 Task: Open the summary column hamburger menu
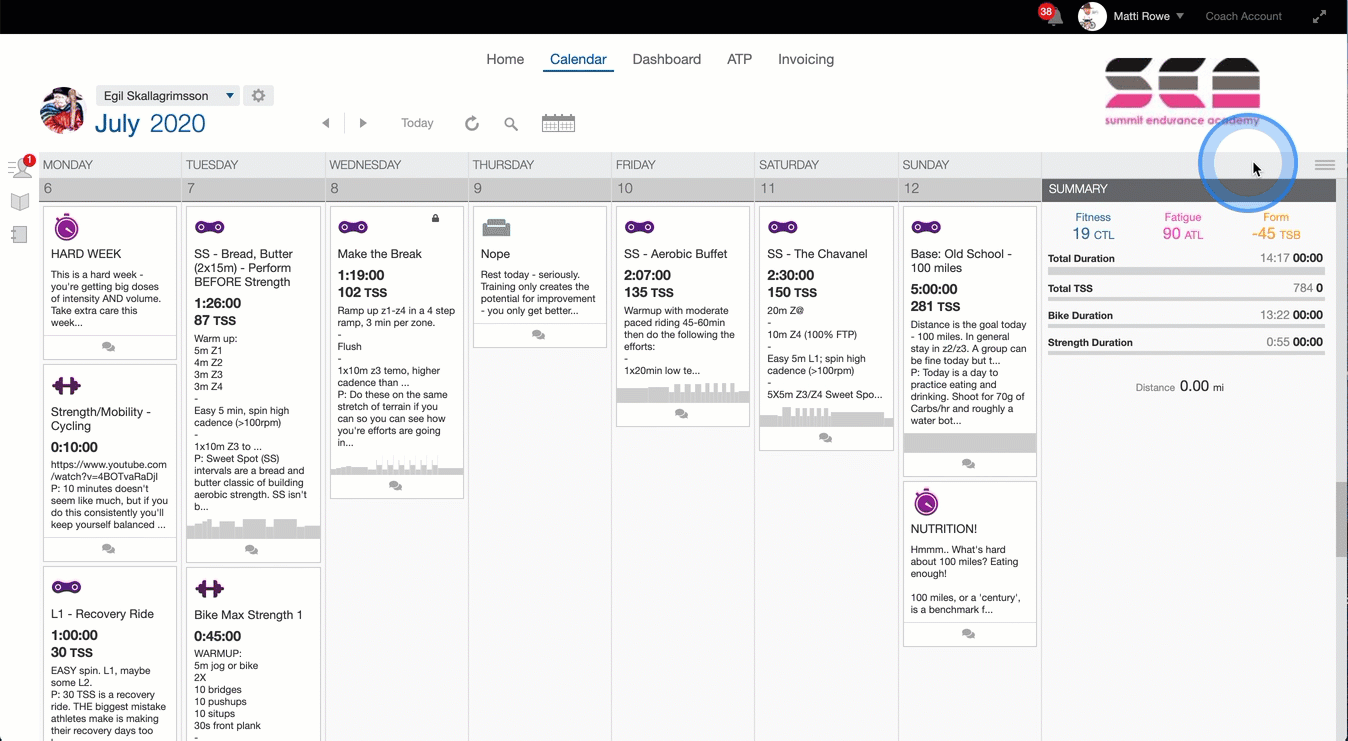(x=1325, y=165)
